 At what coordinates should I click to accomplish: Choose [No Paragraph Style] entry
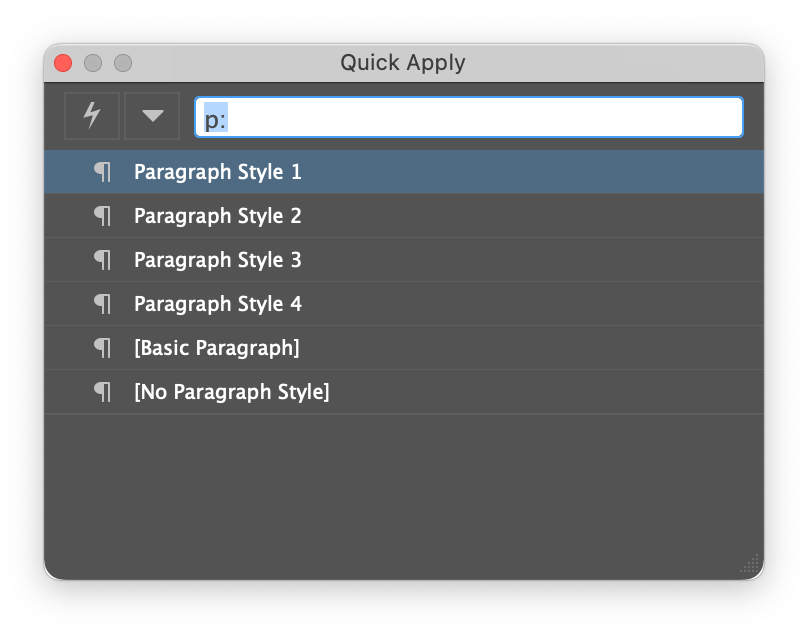click(x=231, y=392)
